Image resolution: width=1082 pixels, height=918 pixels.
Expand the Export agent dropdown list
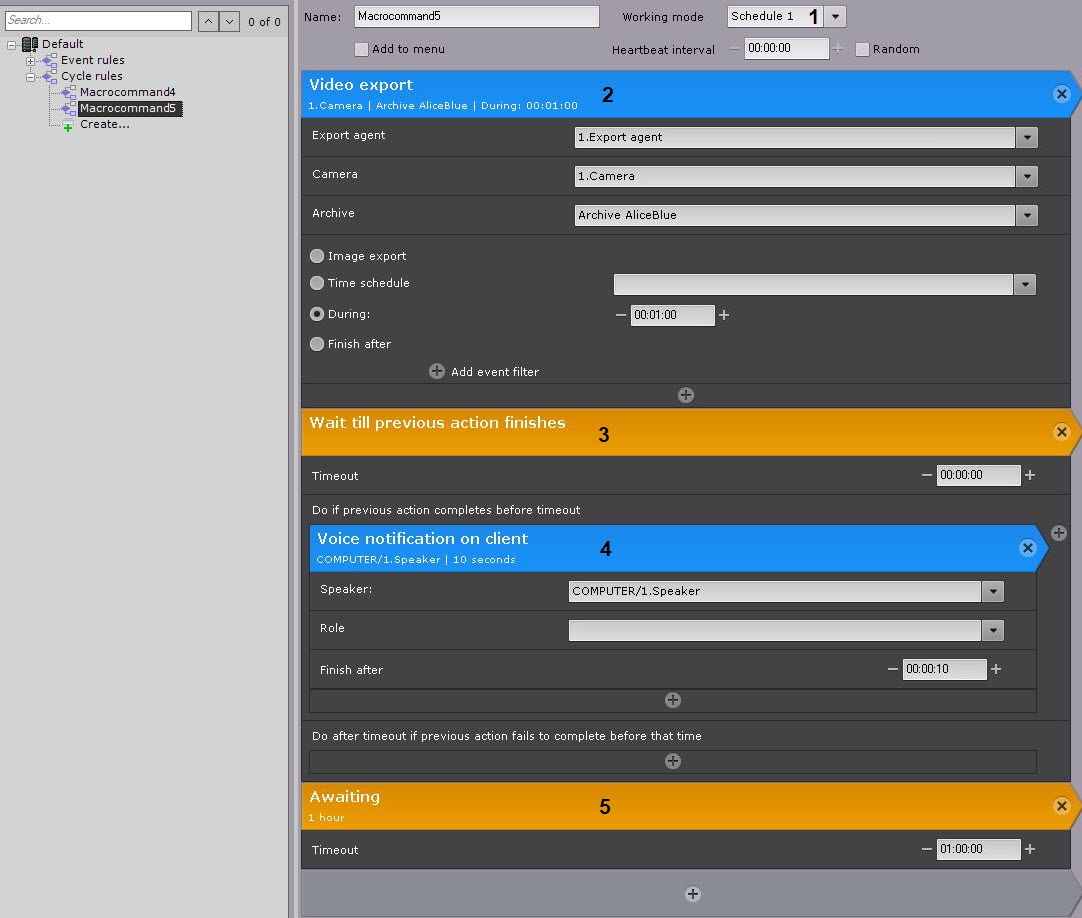pyautogui.click(x=1026, y=137)
